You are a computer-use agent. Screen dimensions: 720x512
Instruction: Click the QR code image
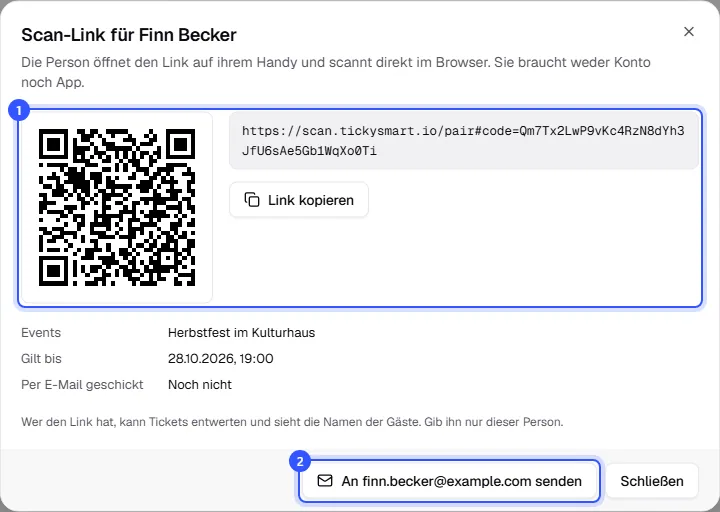pyautogui.click(x=117, y=208)
